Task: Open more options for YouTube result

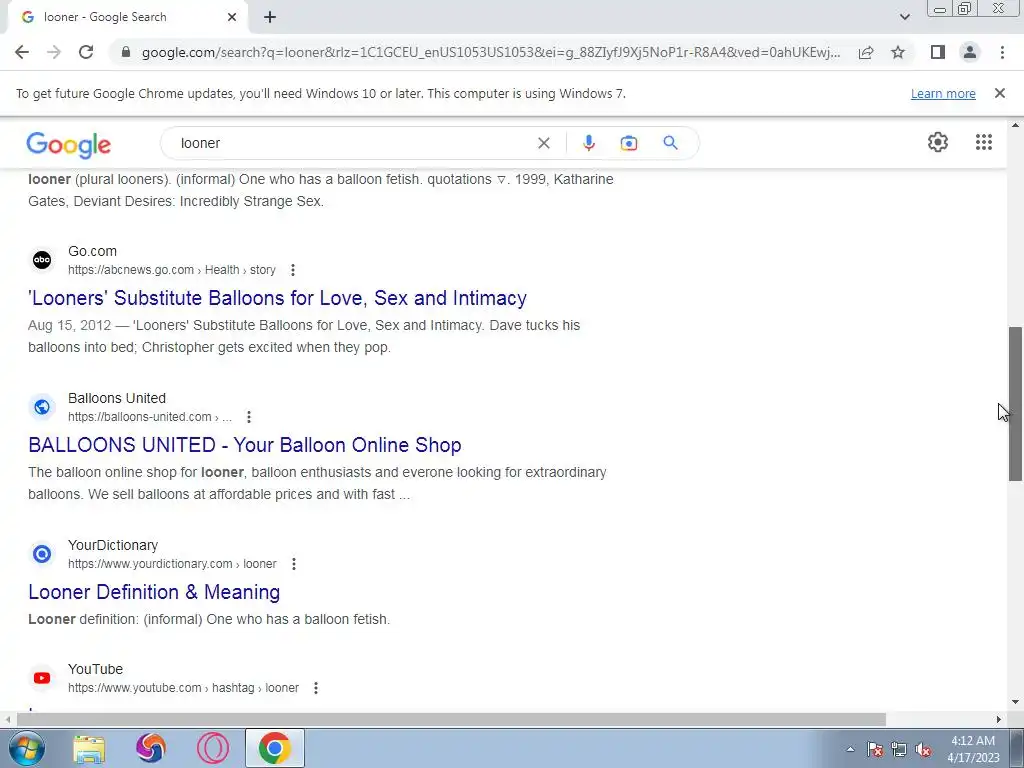Action: click(x=315, y=688)
